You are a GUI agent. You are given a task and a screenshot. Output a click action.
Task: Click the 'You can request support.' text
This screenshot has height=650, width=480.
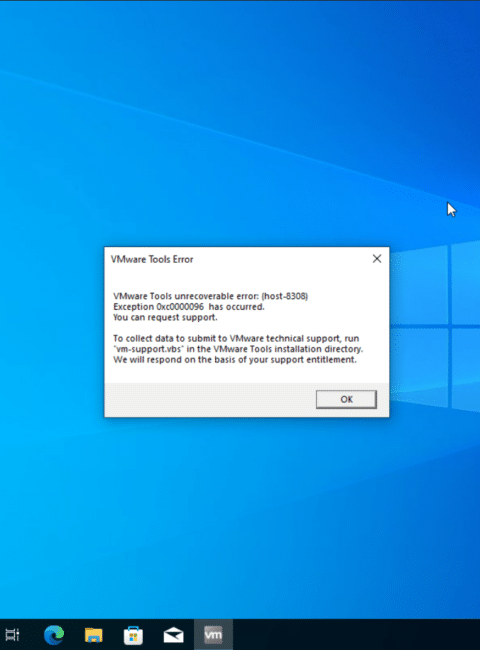(165, 317)
